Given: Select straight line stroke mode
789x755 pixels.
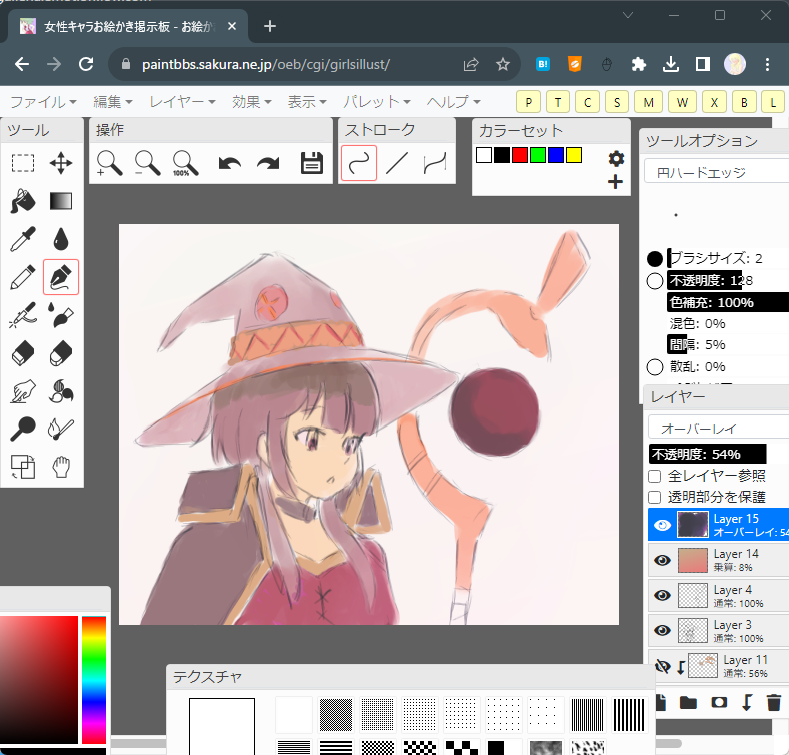Looking at the screenshot, I should 397,163.
